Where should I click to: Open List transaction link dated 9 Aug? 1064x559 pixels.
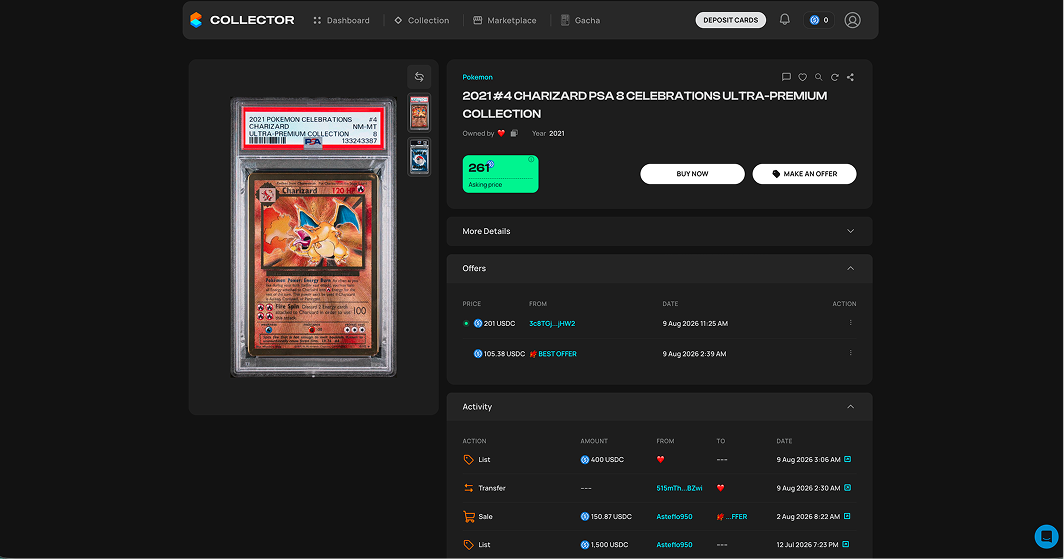[848, 459]
